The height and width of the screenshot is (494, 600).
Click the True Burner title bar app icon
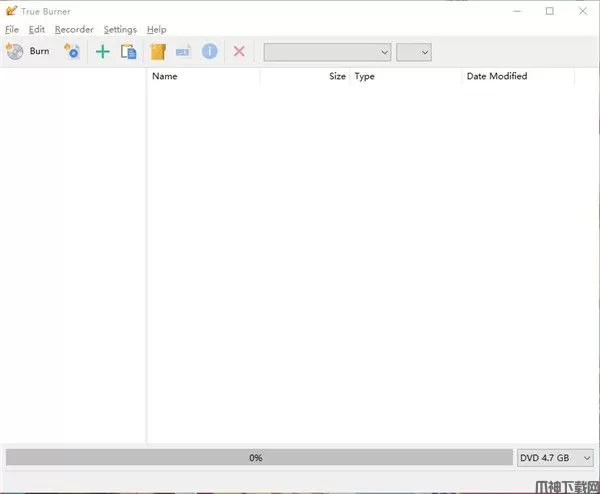pyautogui.click(x=10, y=11)
